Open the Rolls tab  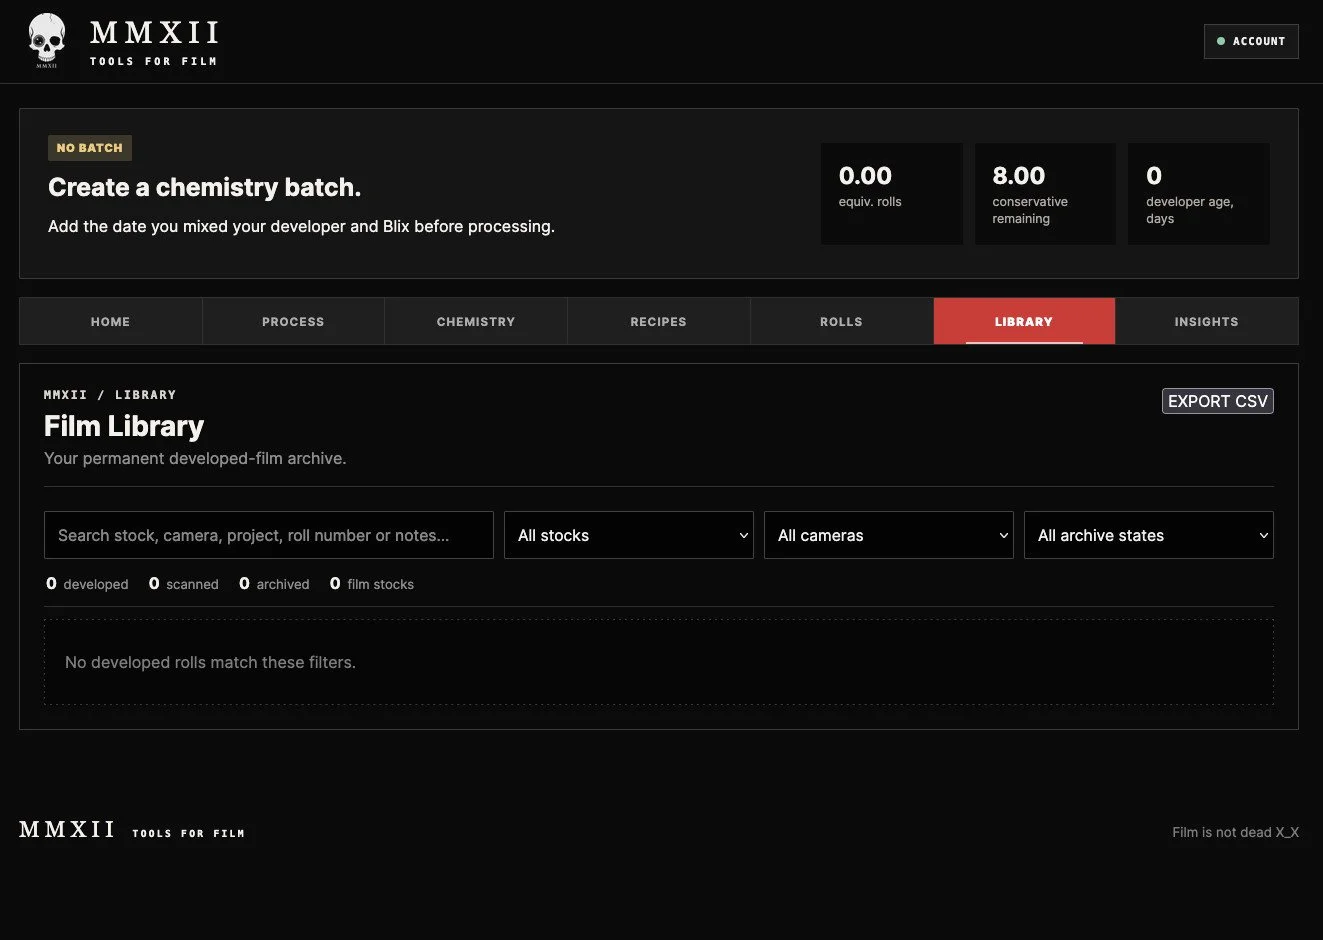[x=841, y=321]
